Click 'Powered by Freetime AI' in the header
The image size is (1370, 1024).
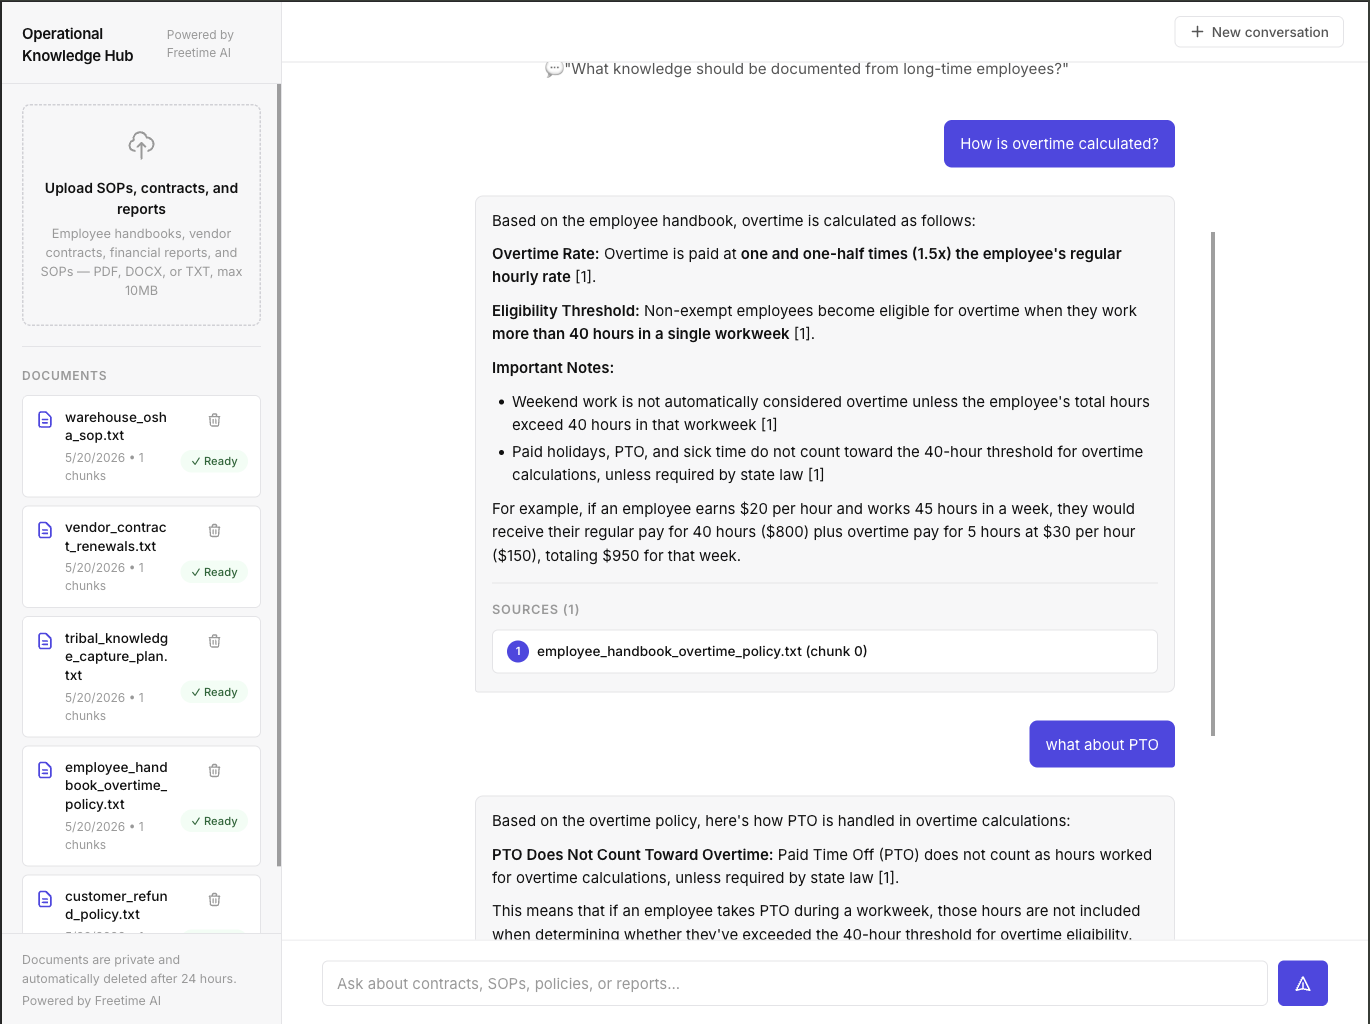pyautogui.click(x=200, y=44)
